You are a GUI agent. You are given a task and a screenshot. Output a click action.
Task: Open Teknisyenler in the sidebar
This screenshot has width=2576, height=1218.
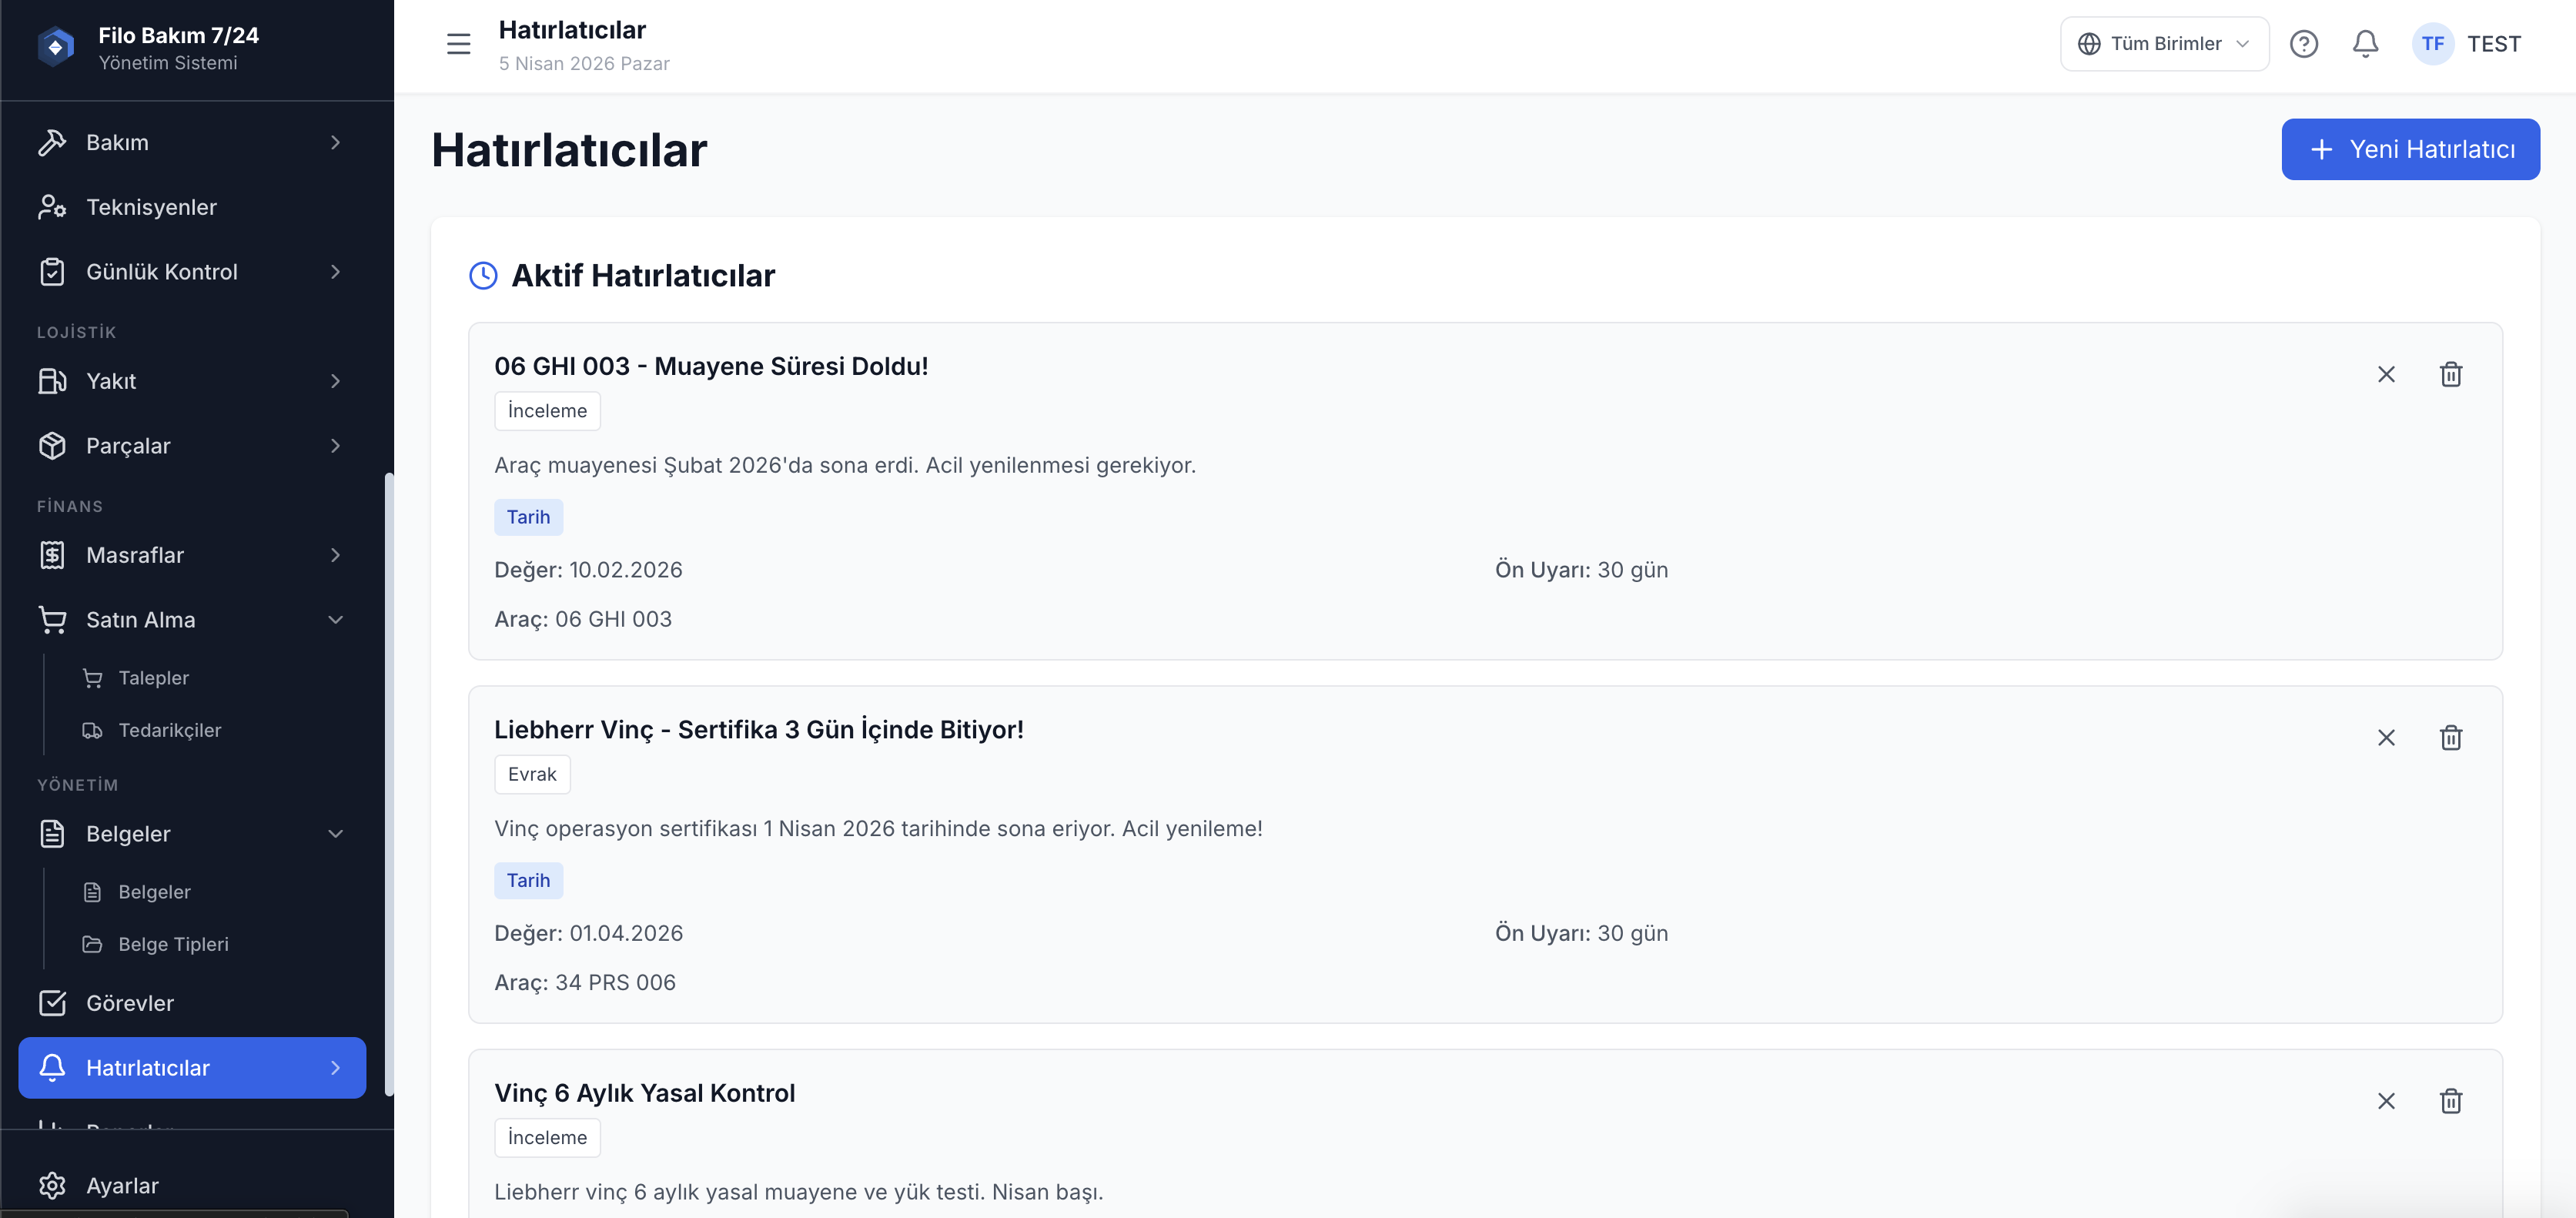[151, 207]
